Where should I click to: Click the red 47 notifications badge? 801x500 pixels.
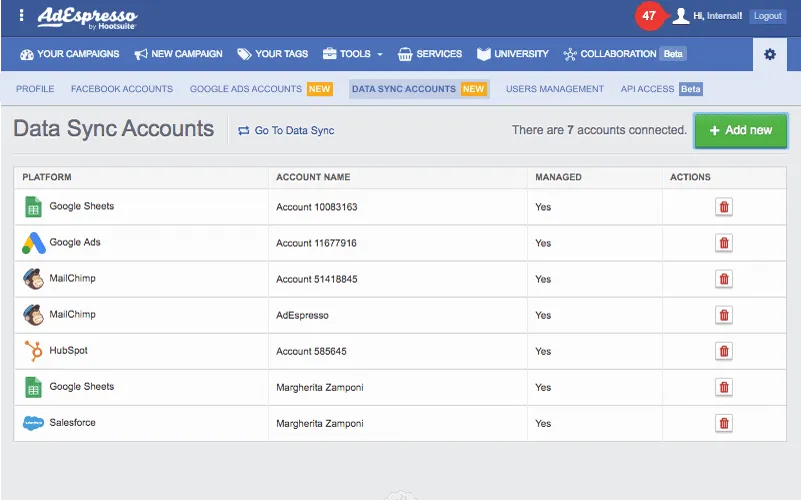click(x=649, y=16)
